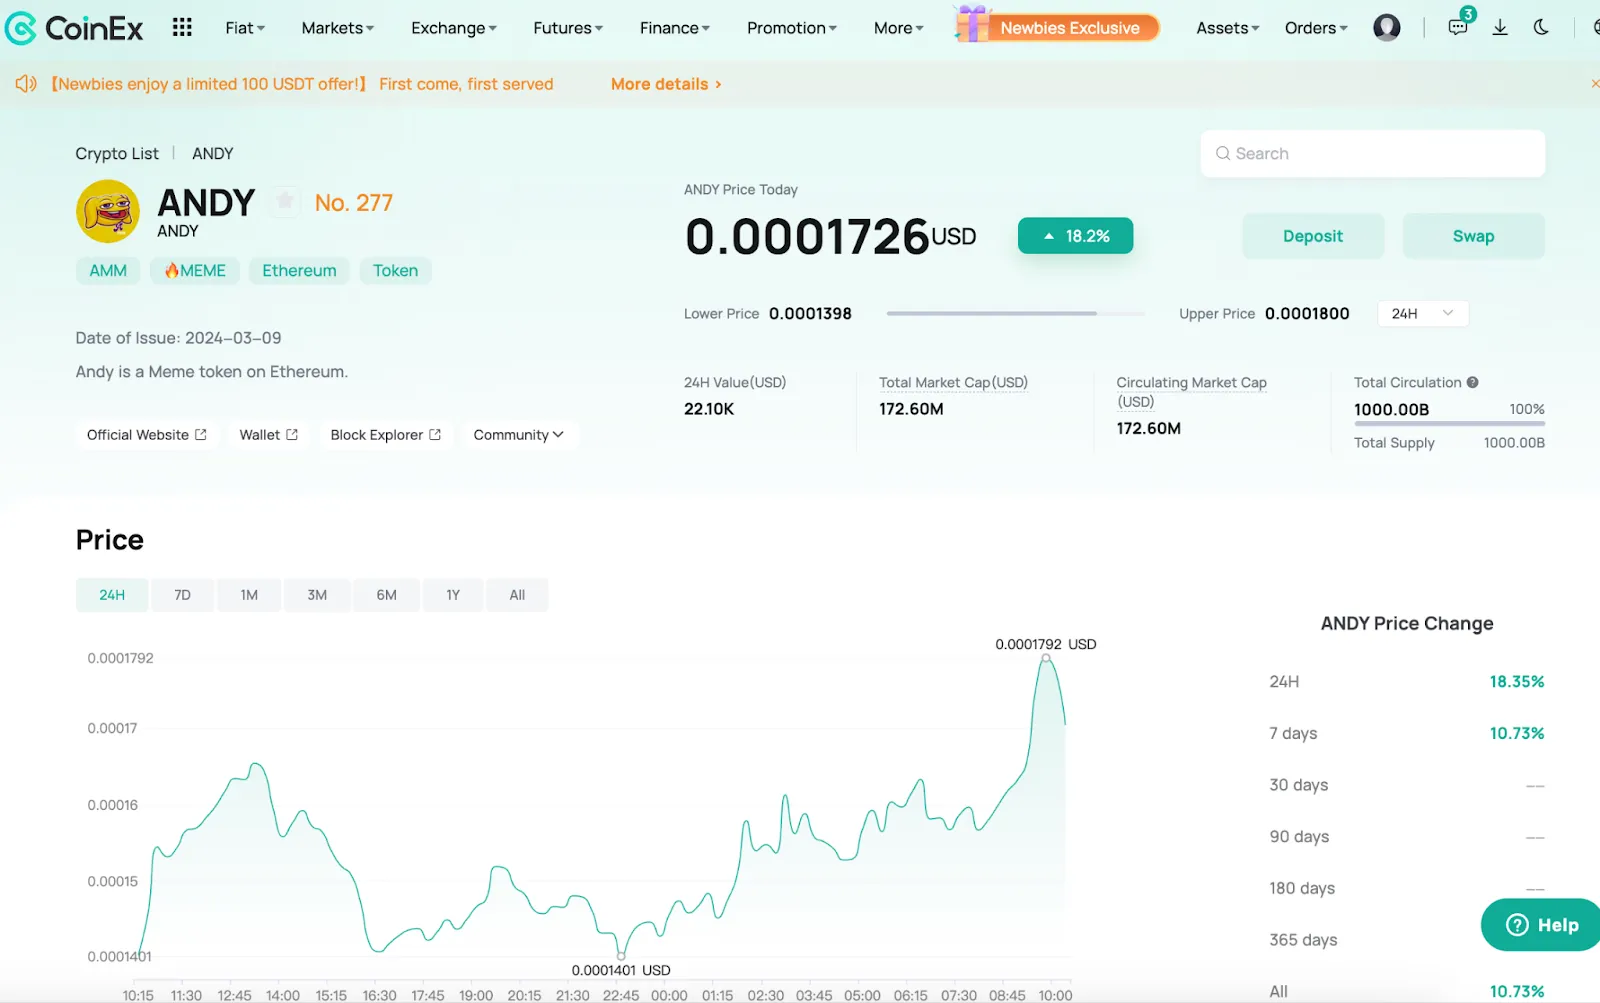Open the Finance menu
The image size is (1600, 1003).
(674, 28)
